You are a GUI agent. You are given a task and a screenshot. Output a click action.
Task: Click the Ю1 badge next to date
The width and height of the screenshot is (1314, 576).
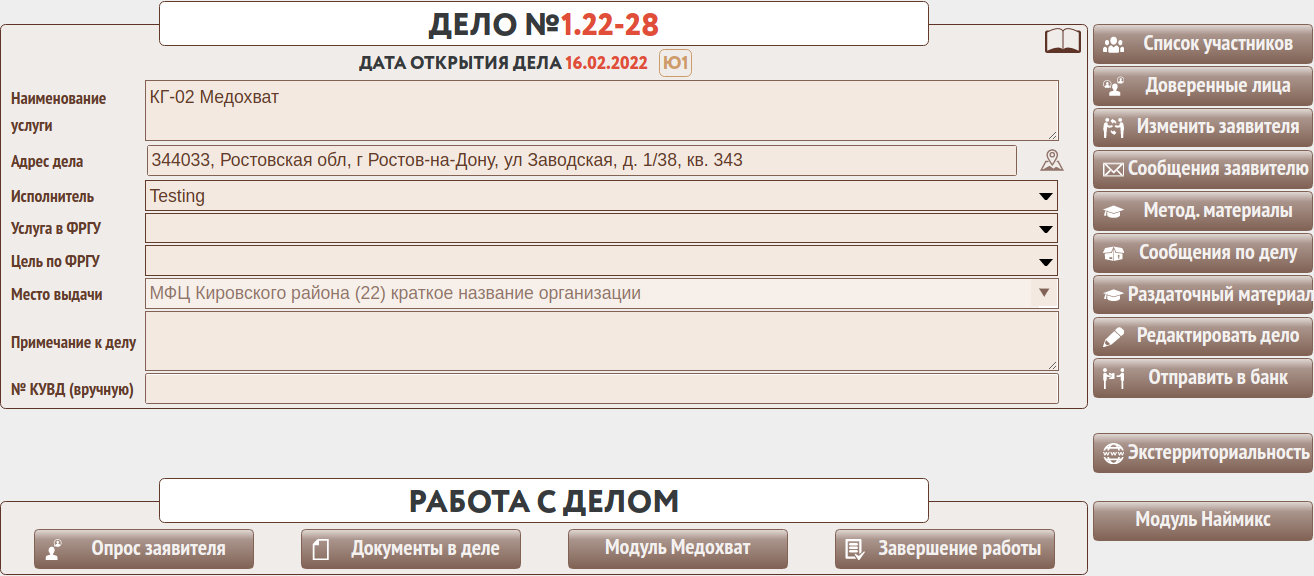pos(676,64)
